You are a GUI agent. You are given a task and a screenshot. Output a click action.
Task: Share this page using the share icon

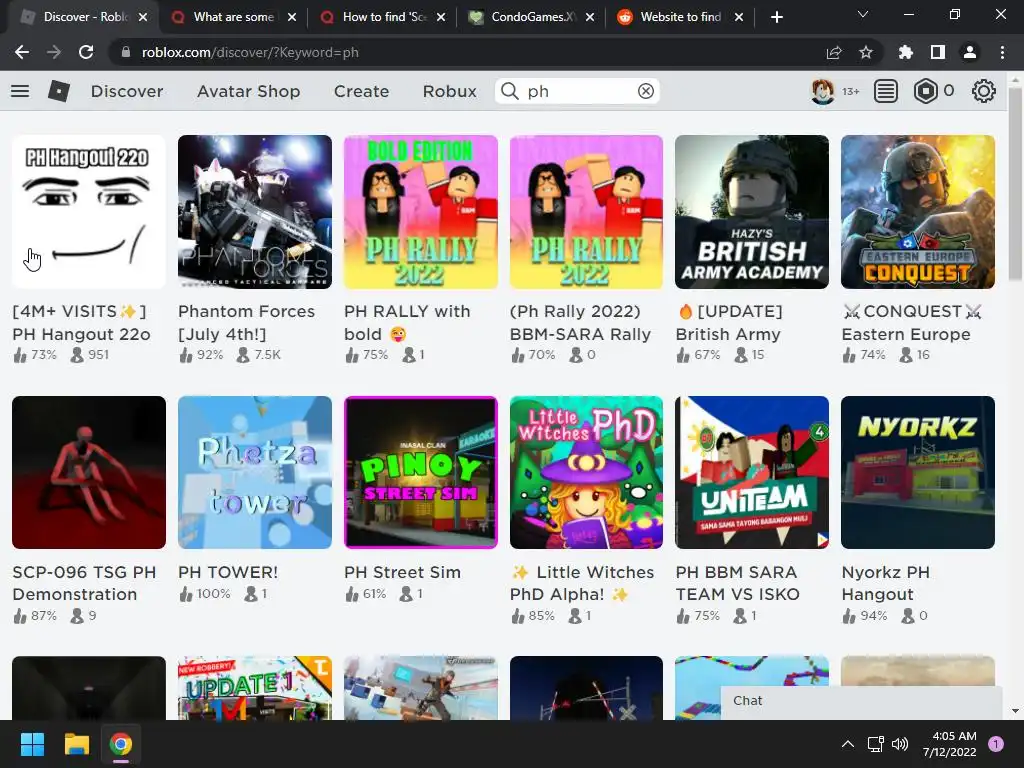[x=834, y=52]
